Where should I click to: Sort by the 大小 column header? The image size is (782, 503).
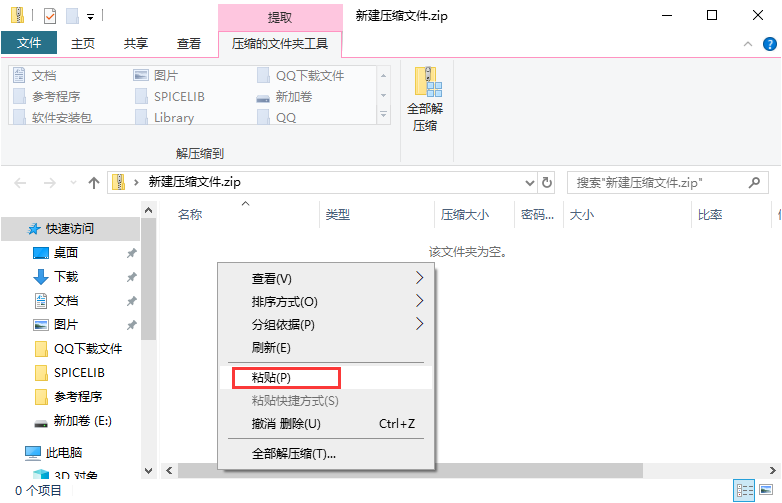point(582,215)
